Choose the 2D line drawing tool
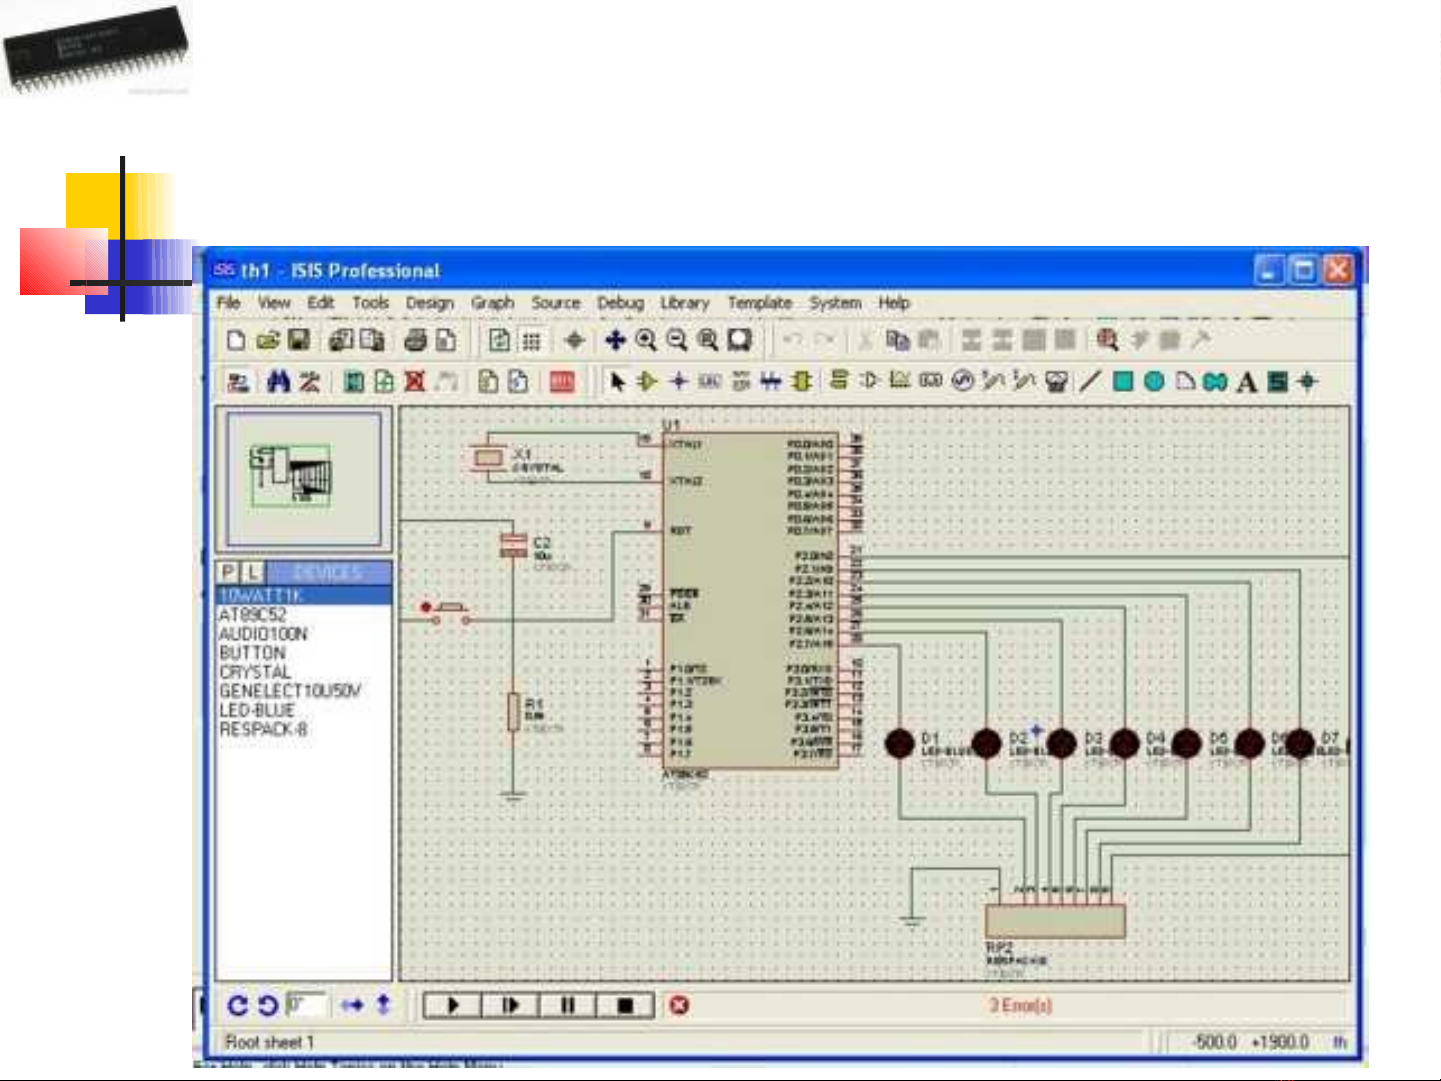The height and width of the screenshot is (1081, 1441). [x=1090, y=382]
